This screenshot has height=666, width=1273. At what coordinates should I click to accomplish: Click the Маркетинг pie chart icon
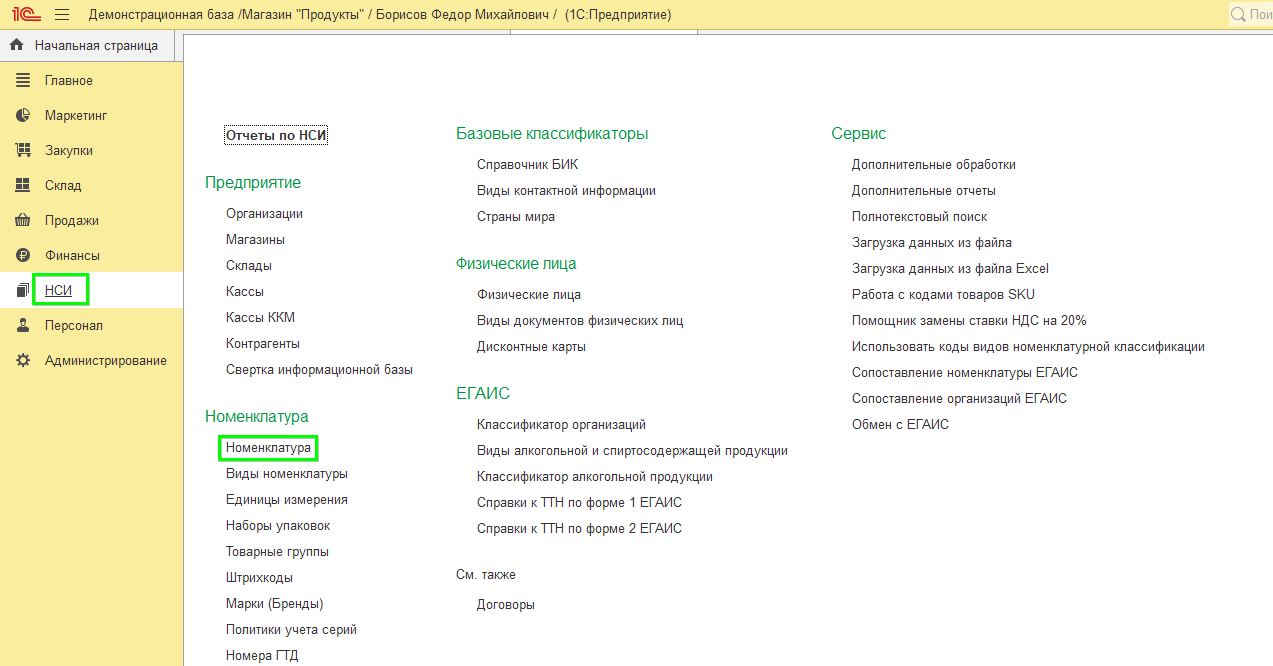point(23,115)
